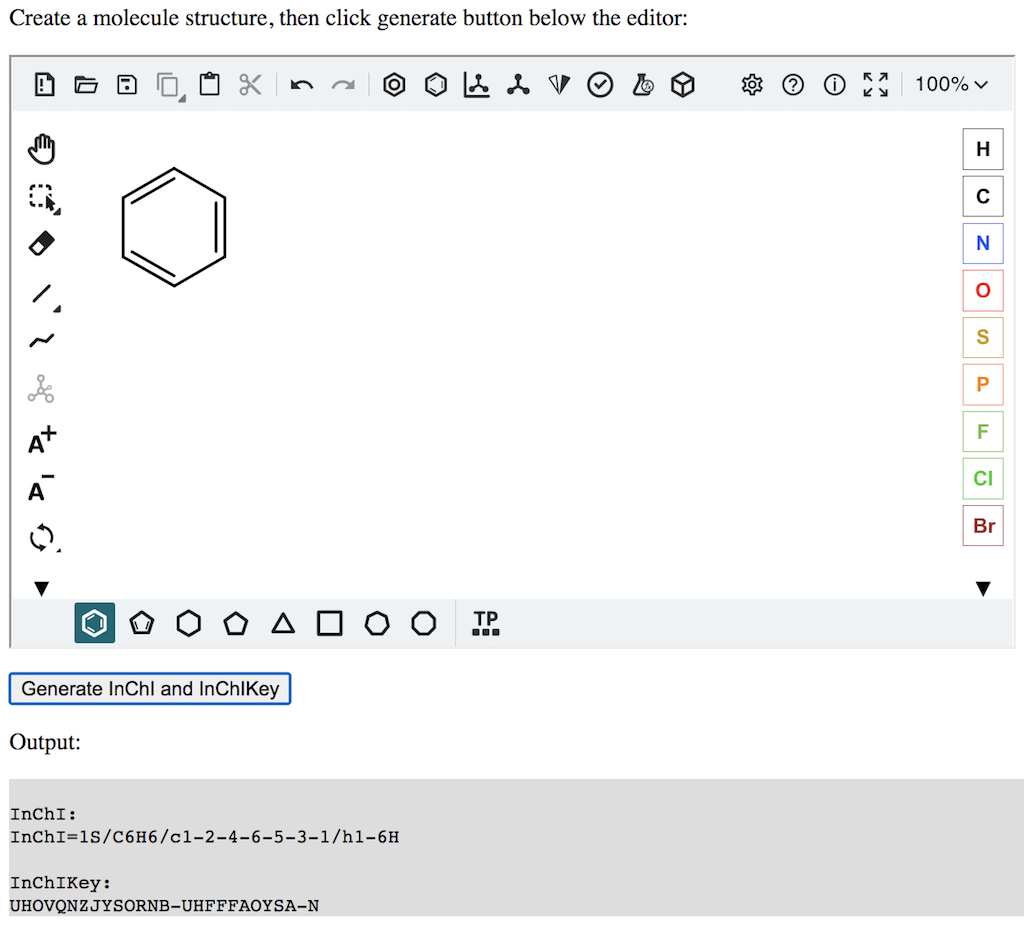1024x931 pixels.
Task: Open the editor settings gear
Action: 751,85
